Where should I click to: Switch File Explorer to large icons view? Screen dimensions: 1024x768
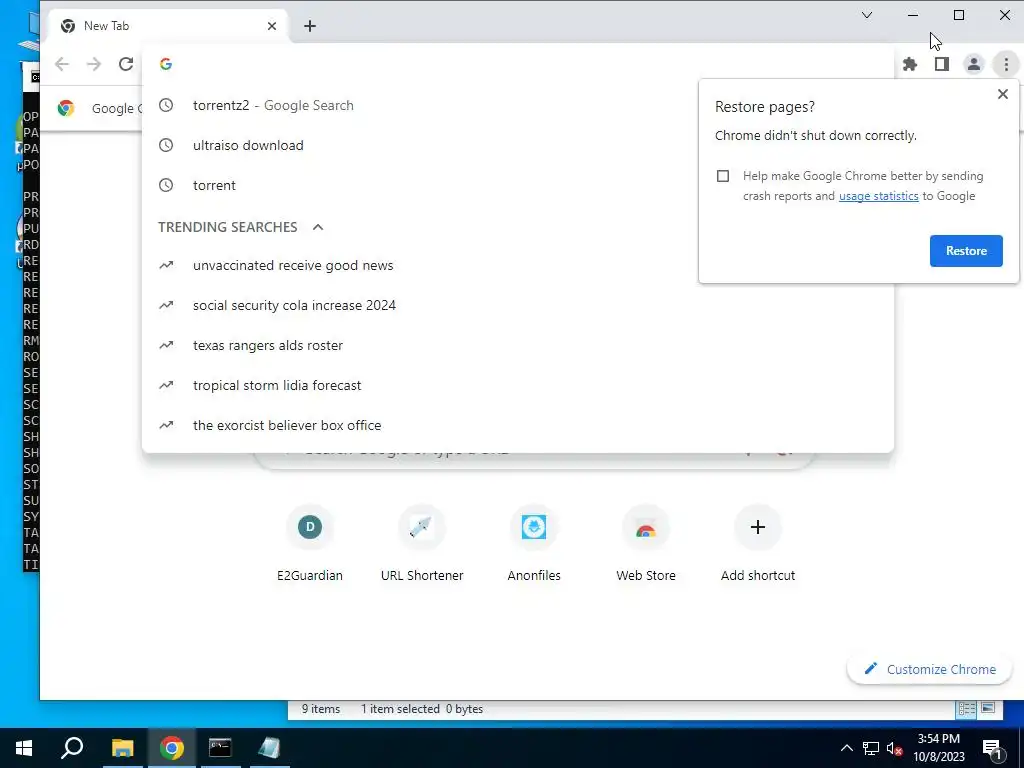click(x=988, y=709)
